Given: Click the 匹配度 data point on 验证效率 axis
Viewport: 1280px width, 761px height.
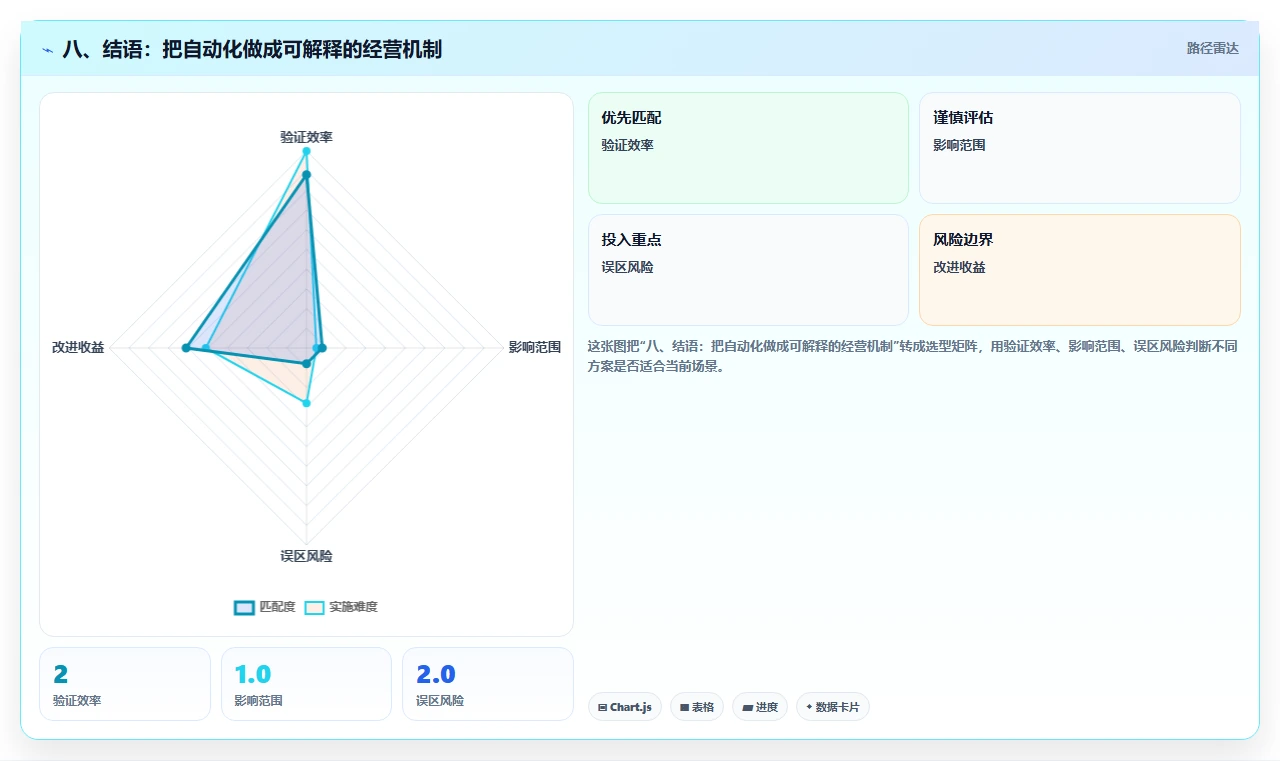Looking at the screenshot, I should (306, 175).
